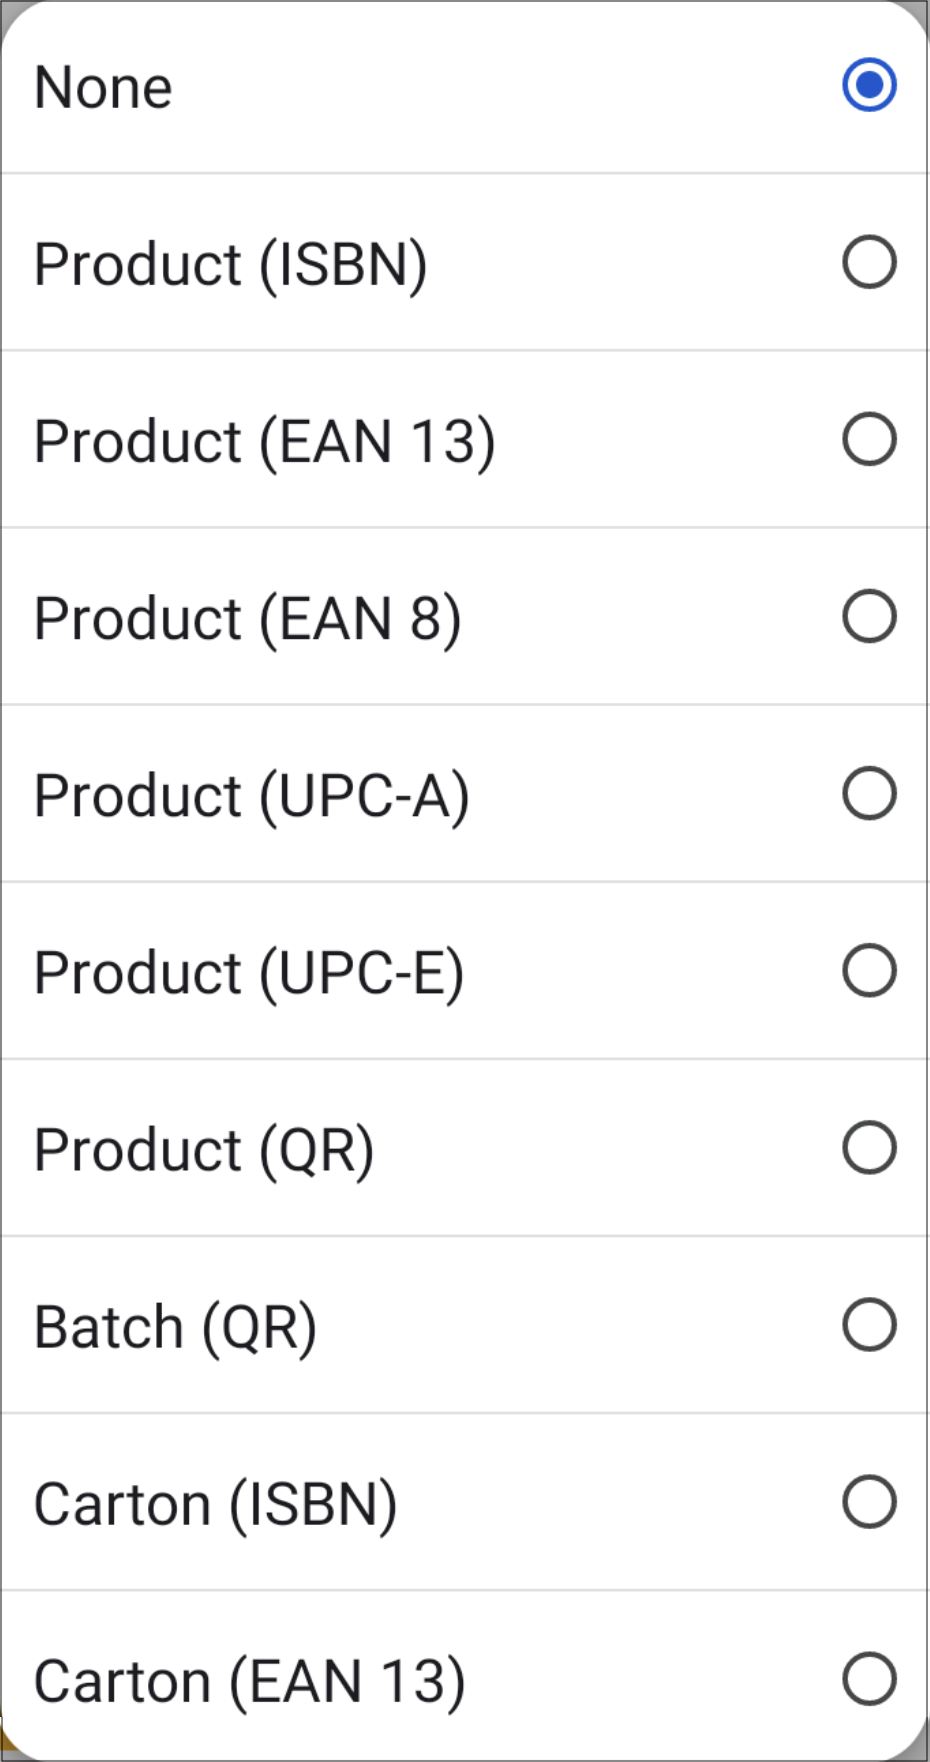
Task: Select the Batch (QR) radio button
Action: (869, 1325)
